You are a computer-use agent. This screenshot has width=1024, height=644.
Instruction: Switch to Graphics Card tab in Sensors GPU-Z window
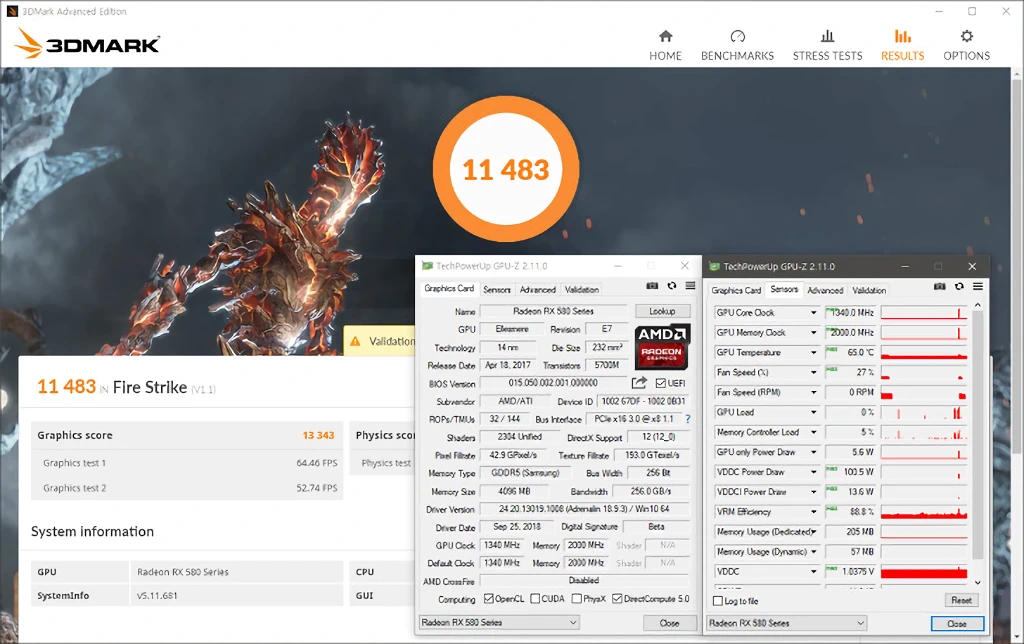pos(736,290)
